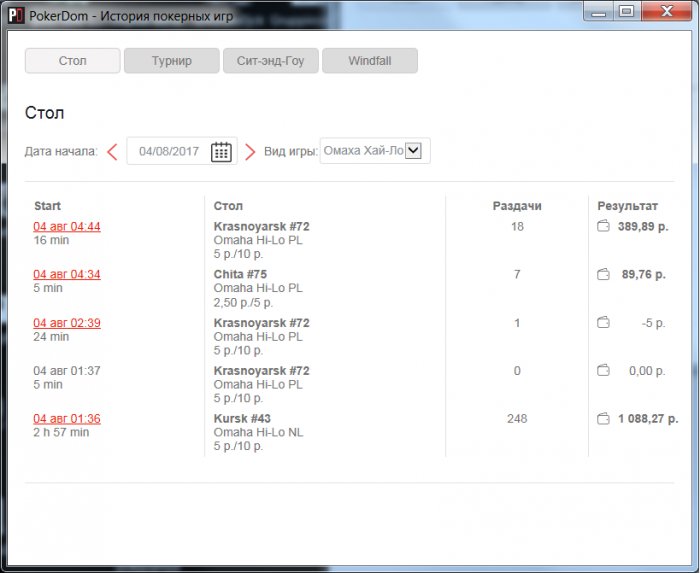The image size is (700, 573).
Task: Switch to the Сит-энд-Гоу tab
Action: pos(271,61)
